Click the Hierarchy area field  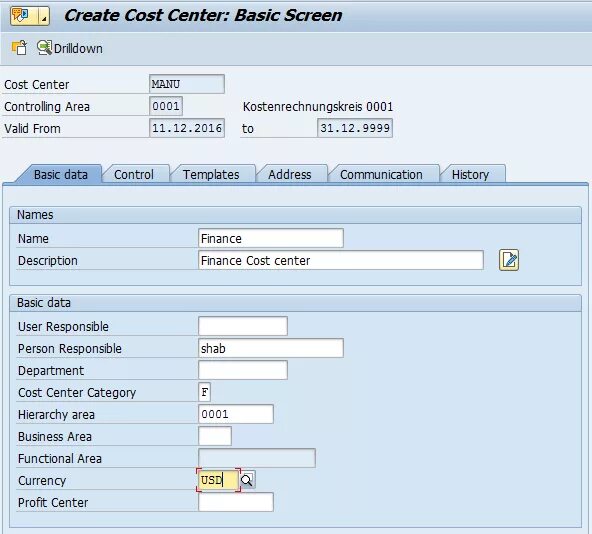pyautogui.click(x=236, y=414)
